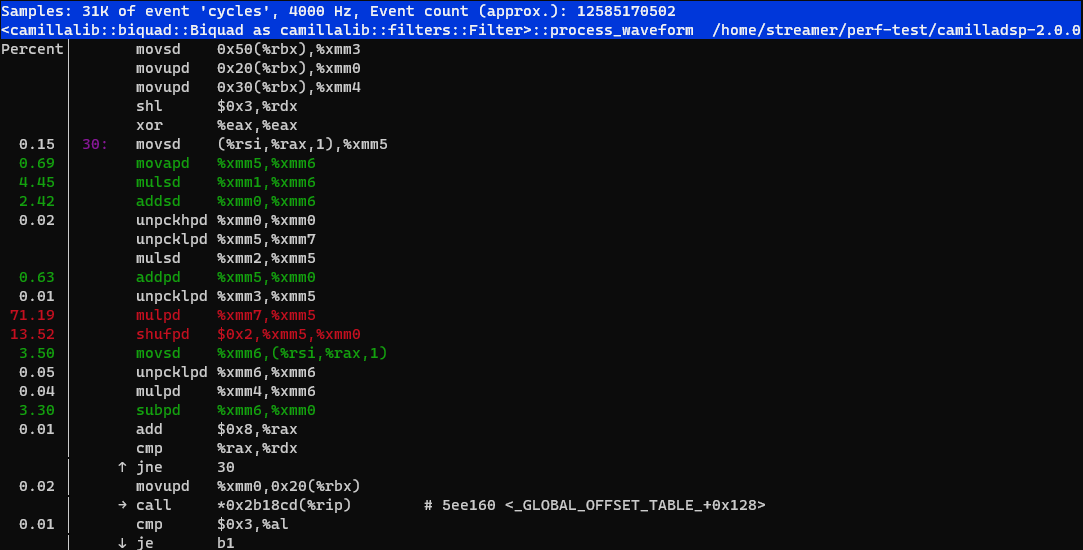Select the purple 30: jump label
The width and height of the screenshot is (1083, 550).
(x=95, y=144)
